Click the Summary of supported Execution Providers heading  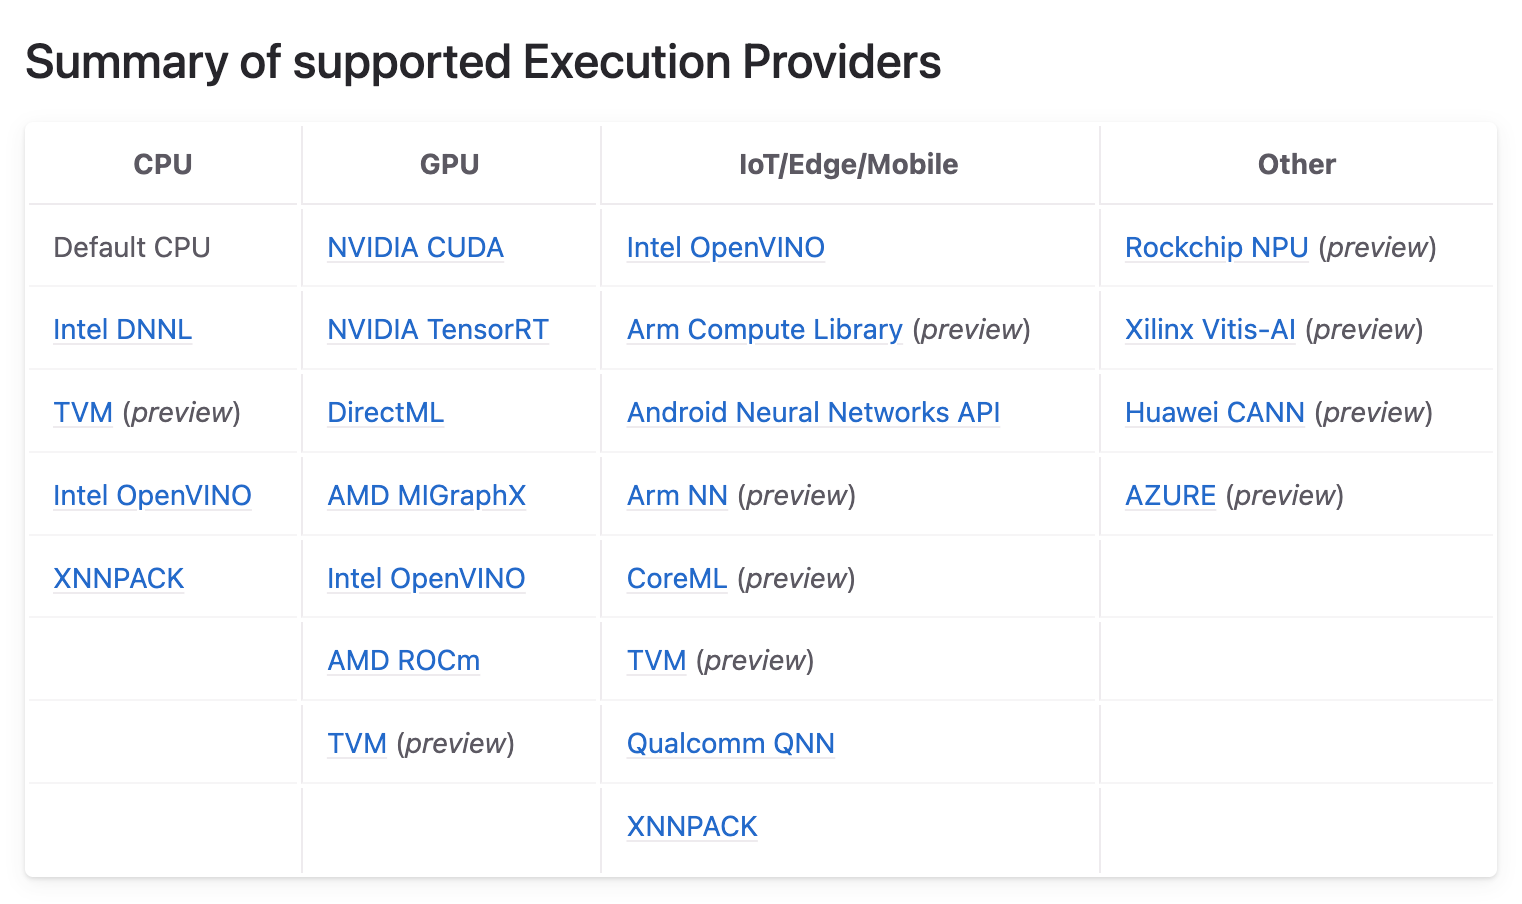point(483,62)
